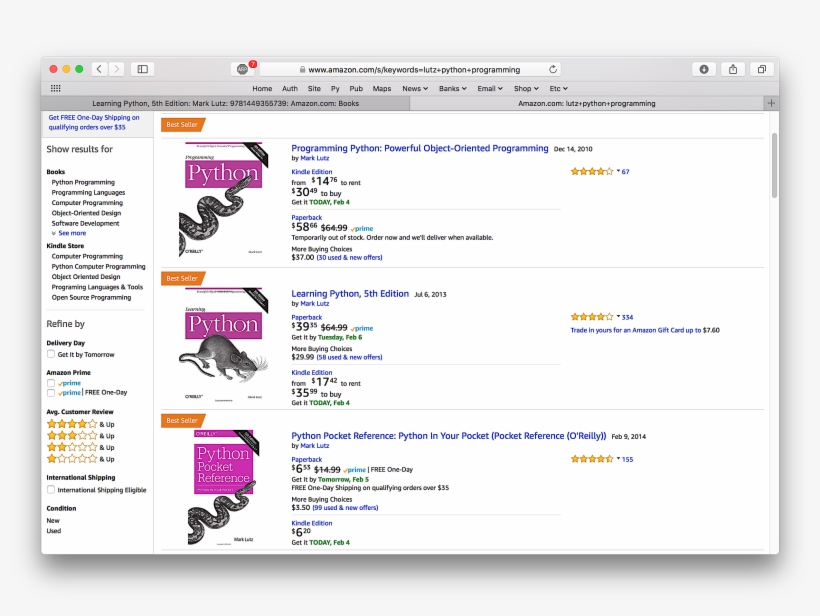Click the FREE One-Day Shipping promo link
Screen dimensions: 820x616
click(94, 122)
